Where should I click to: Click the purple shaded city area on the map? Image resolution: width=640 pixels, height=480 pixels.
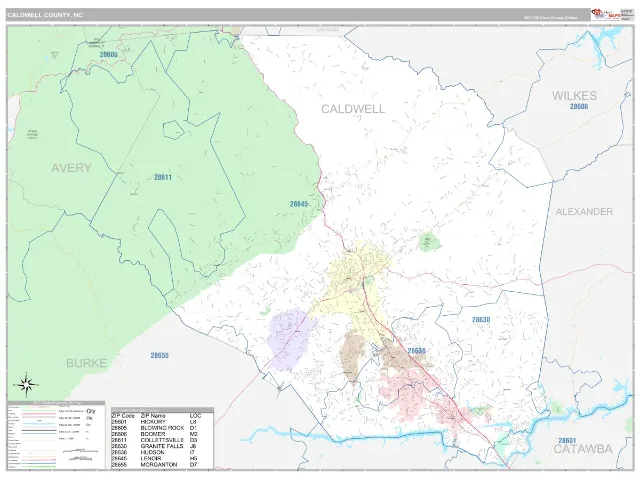pyautogui.click(x=291, y=339)
